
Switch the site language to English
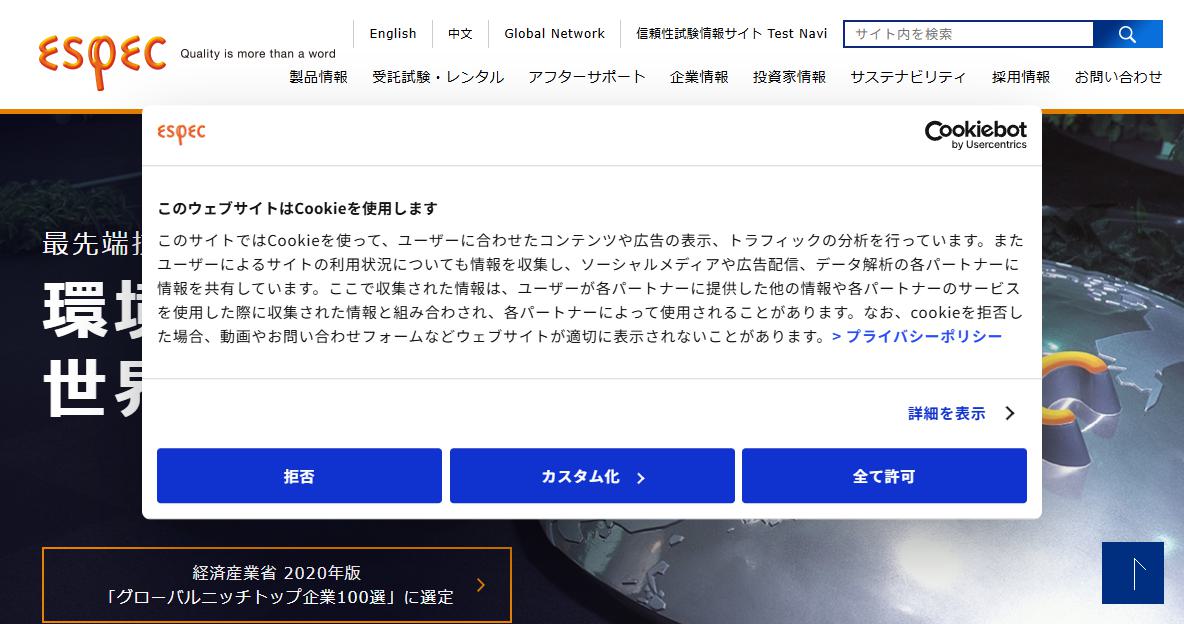tap(393, 33)
